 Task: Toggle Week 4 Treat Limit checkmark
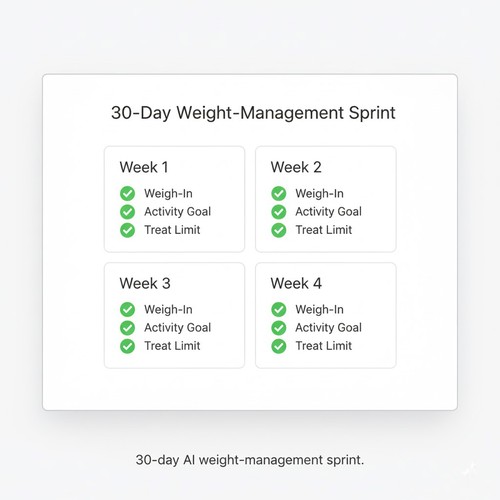[x=279, y=346]
